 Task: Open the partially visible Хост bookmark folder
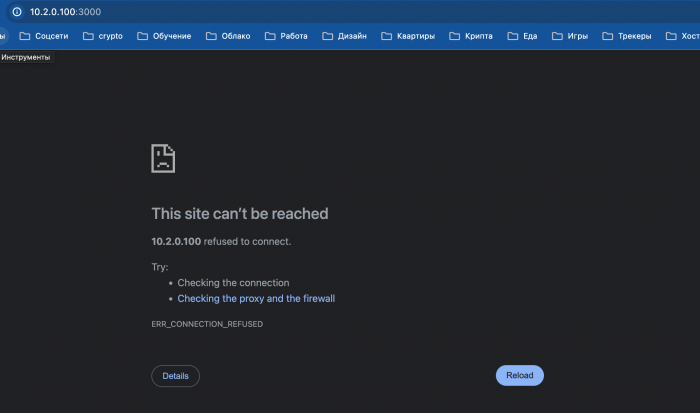point(684,36)
